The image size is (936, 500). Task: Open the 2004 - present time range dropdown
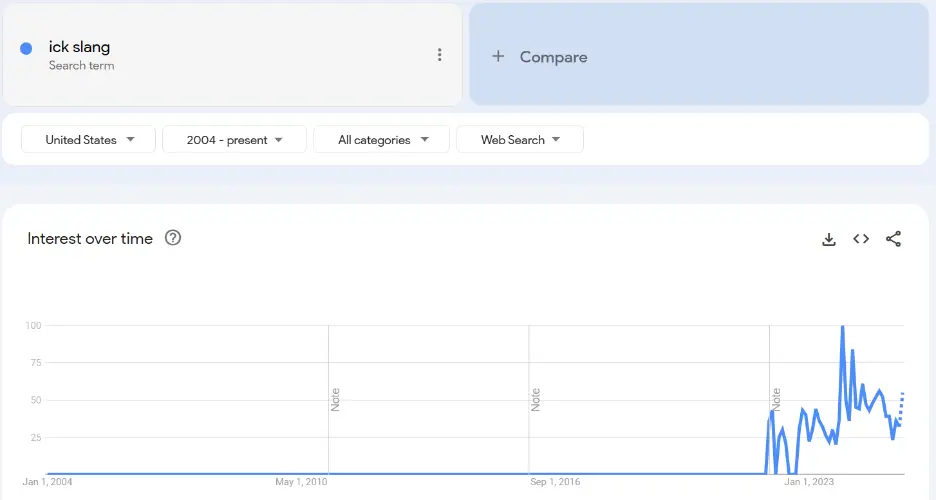[x=234, y=140]
